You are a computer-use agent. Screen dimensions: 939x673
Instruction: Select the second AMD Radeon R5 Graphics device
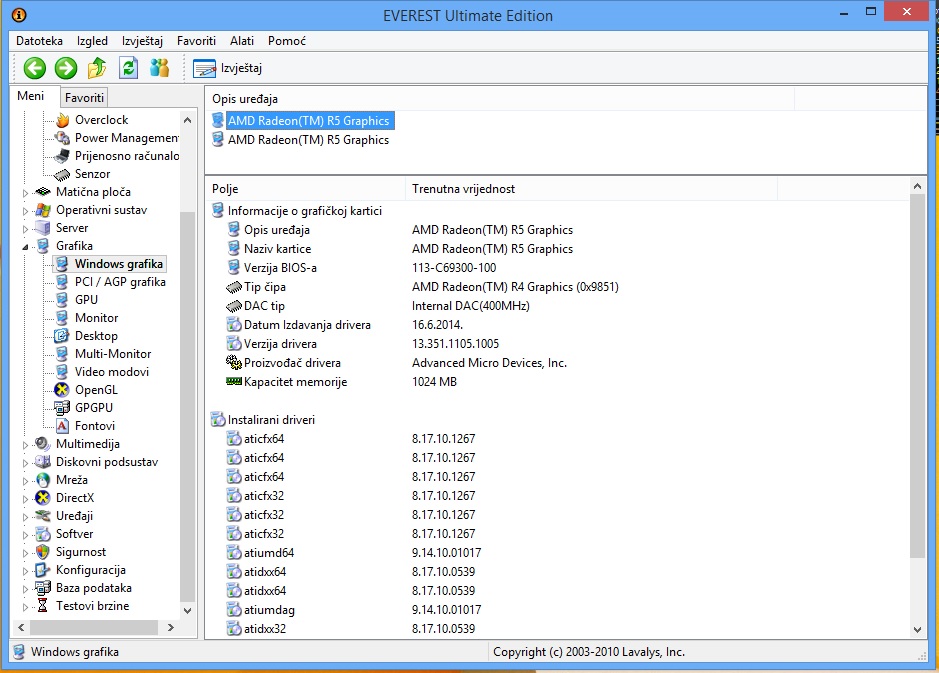(x=308, y=140)
